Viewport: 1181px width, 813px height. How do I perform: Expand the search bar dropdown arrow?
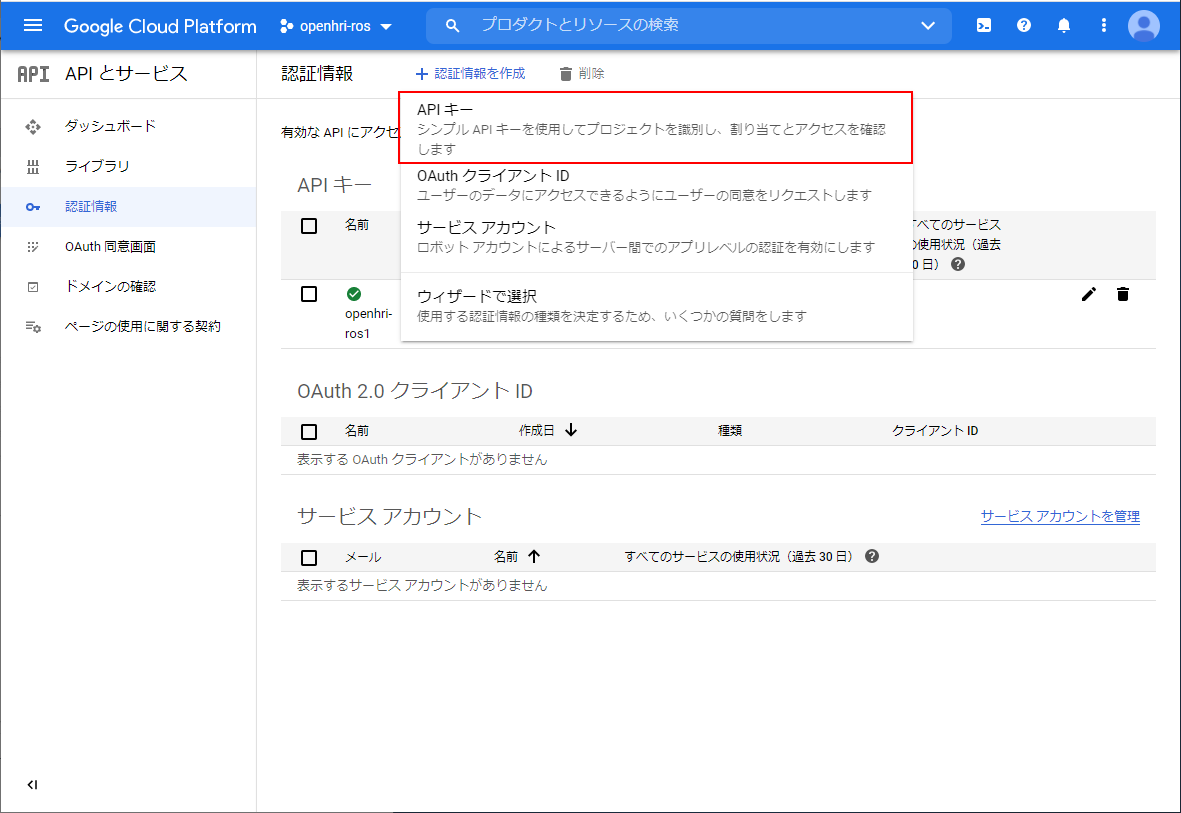[928, 26]
